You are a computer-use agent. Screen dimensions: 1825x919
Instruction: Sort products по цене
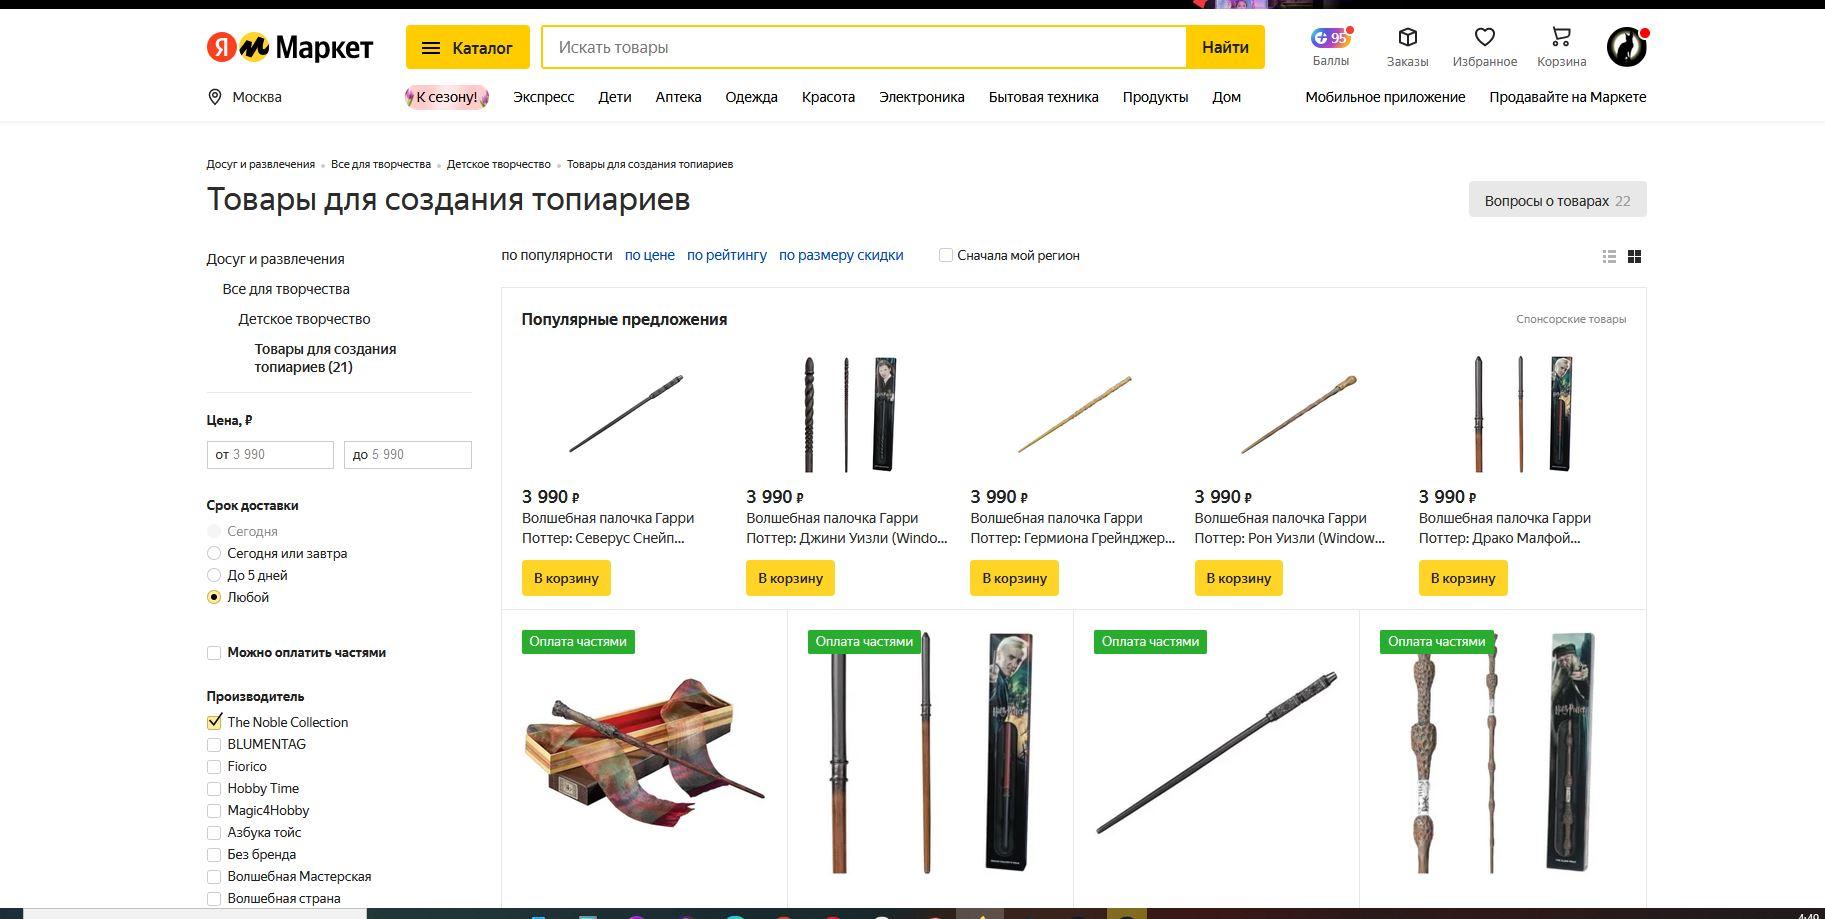coord(650,255)
